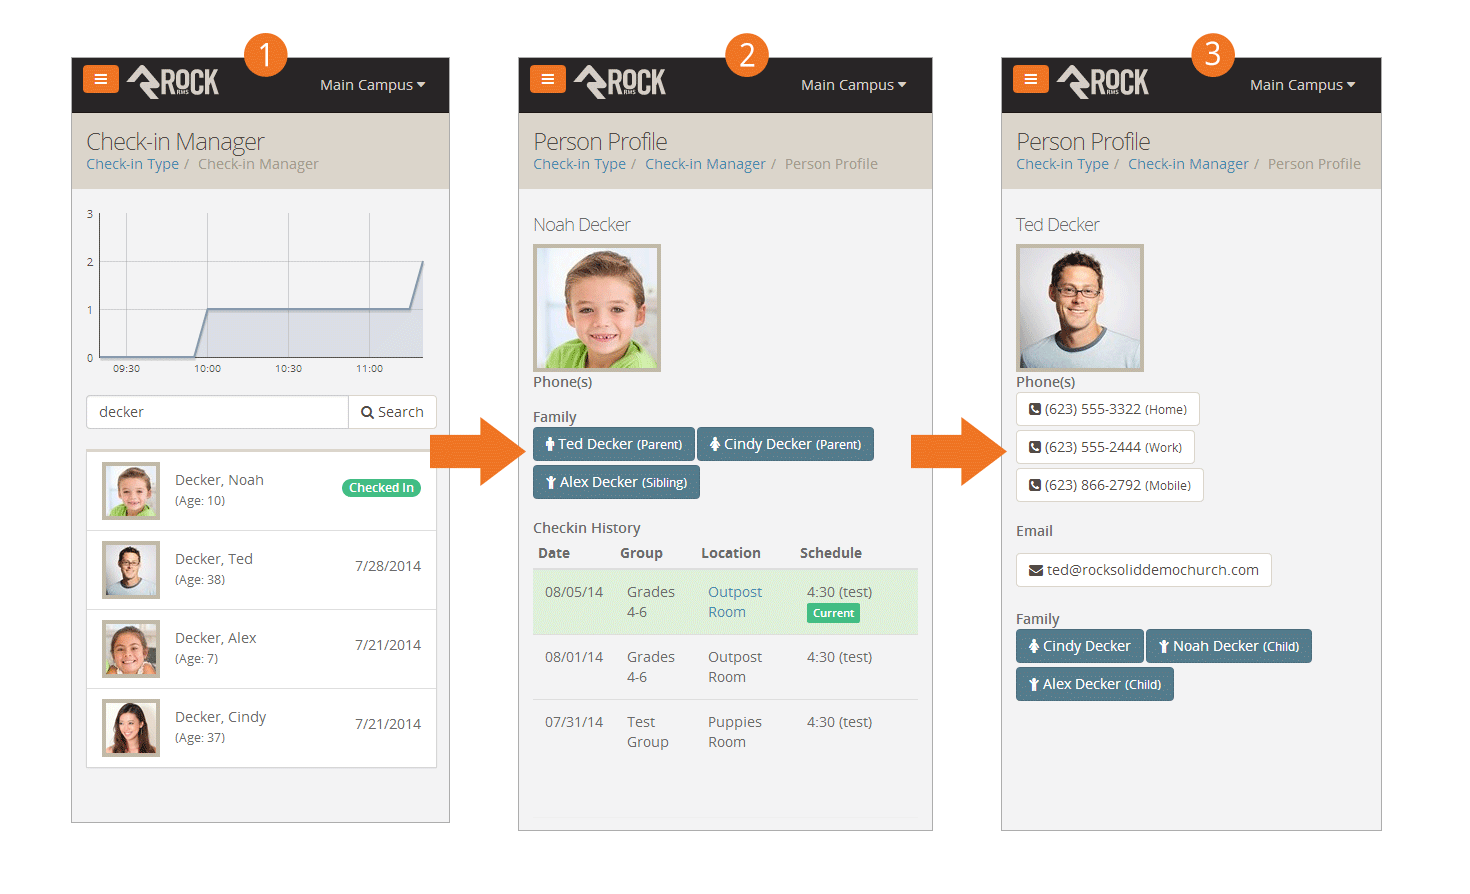Image resolution: width=1470 pixels, height=894 pixels.
Task: Click Rock RMS logo in Ted Decker panel
Action: pyautogui.click(x=1103, y=82)
